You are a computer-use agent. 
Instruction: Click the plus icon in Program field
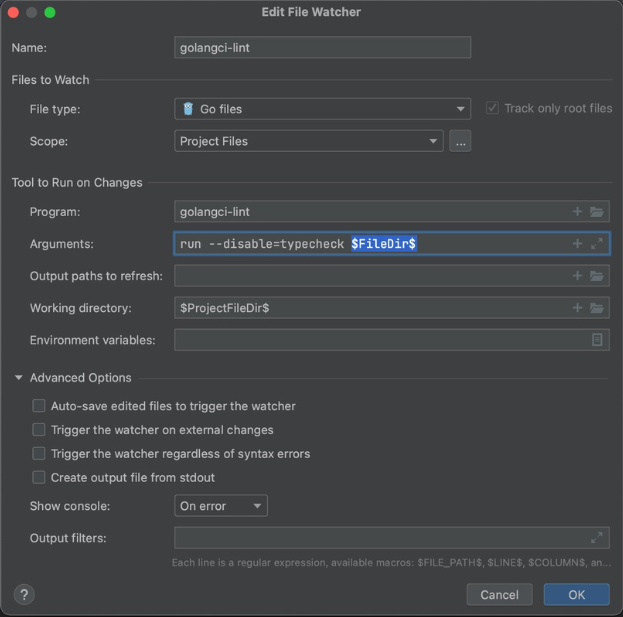[x=577, y=212]
